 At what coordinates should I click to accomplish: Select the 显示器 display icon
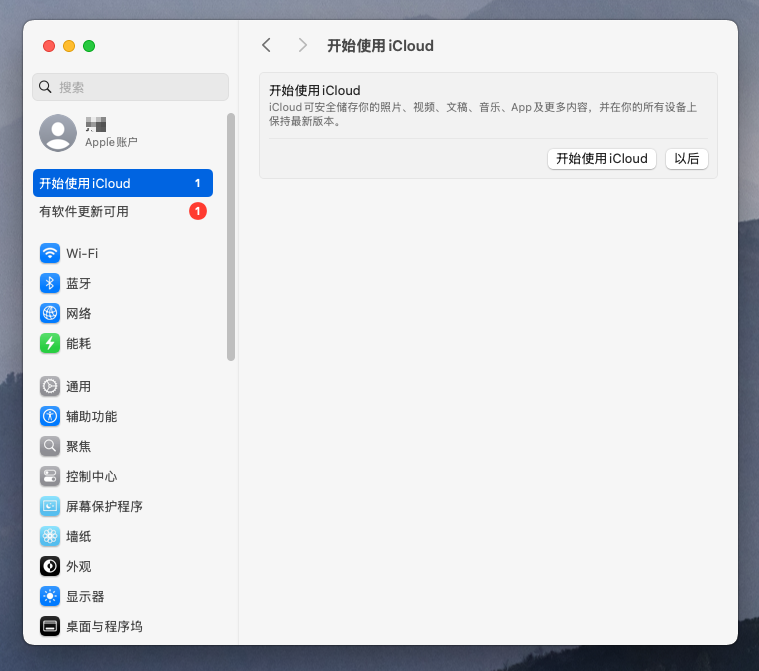coord(50,596)
